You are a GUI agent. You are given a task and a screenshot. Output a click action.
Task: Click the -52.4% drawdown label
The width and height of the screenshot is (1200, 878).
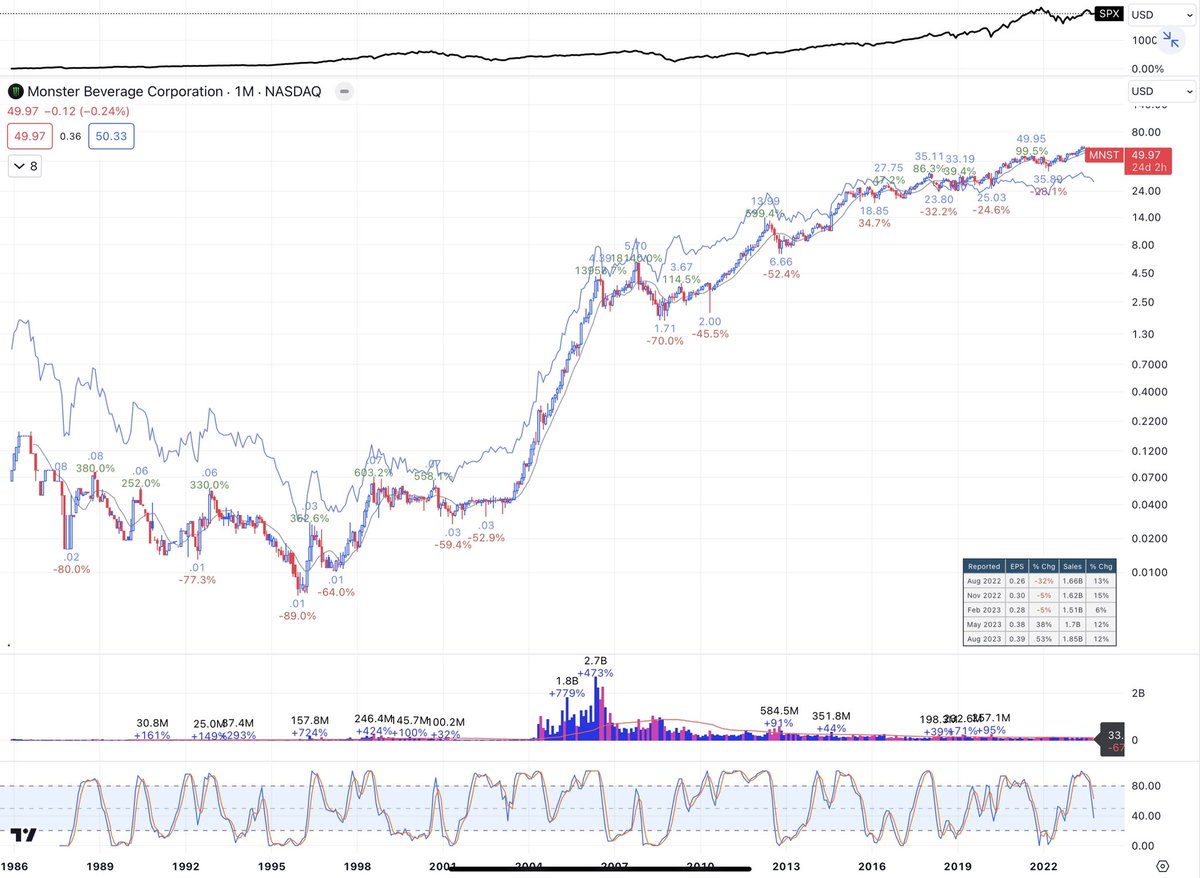click(780, 274)
